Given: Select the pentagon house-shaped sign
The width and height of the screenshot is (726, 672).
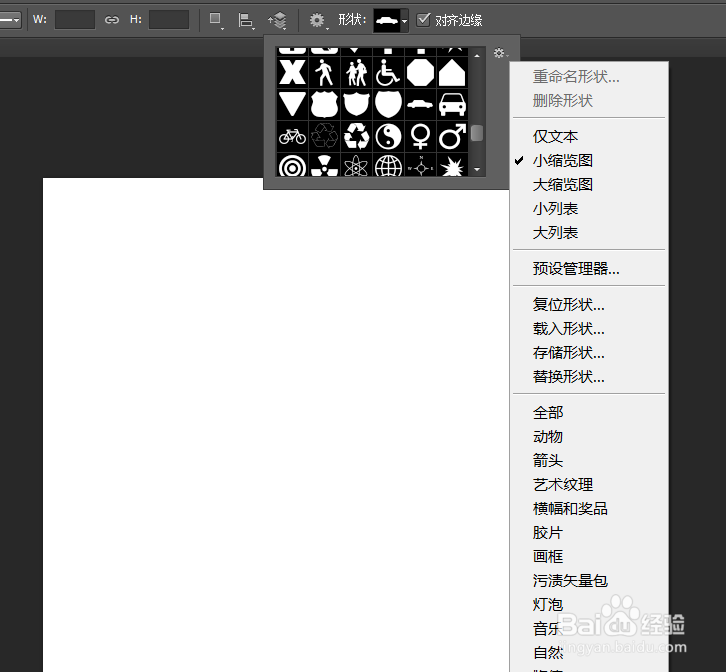Looking at the screenshot, I should click(x=452, y=73).
